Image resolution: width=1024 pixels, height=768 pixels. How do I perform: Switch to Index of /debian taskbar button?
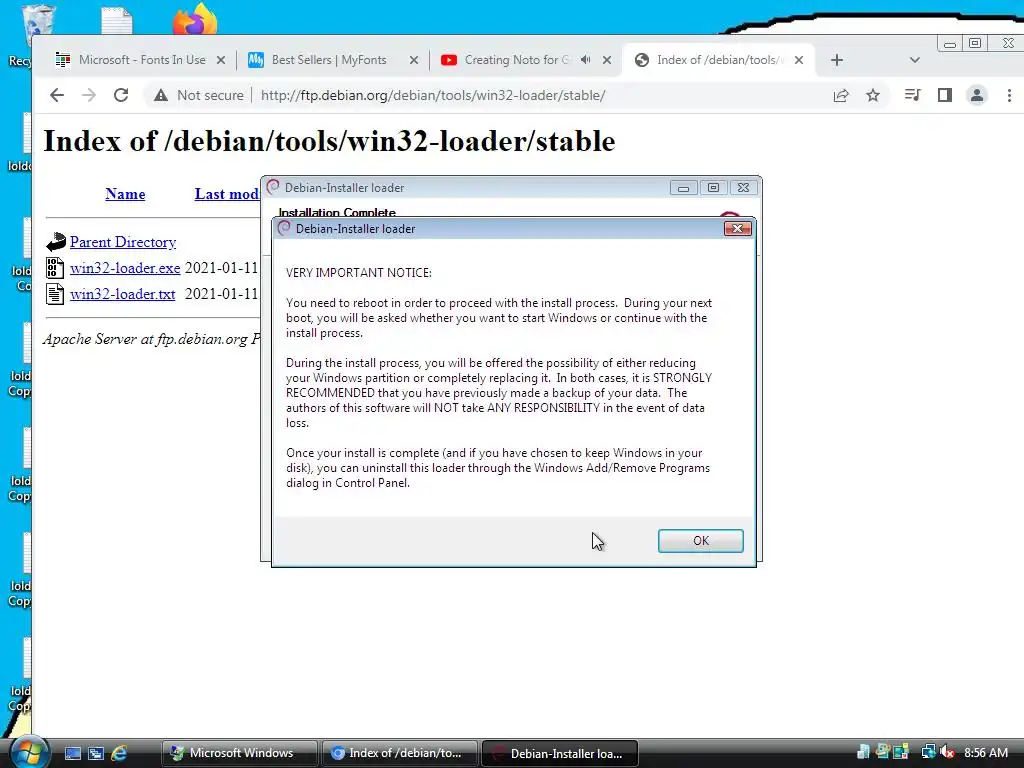click(400, 753)
